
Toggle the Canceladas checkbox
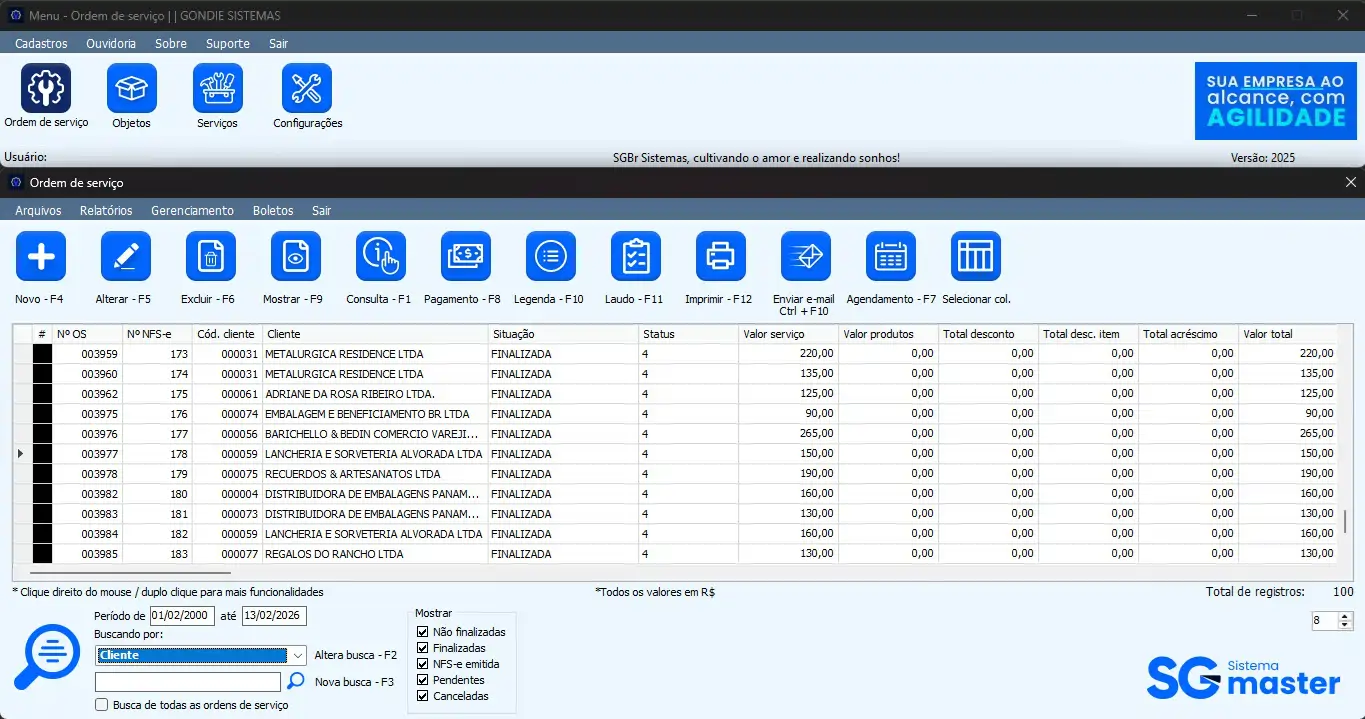[x=422, y=696]
